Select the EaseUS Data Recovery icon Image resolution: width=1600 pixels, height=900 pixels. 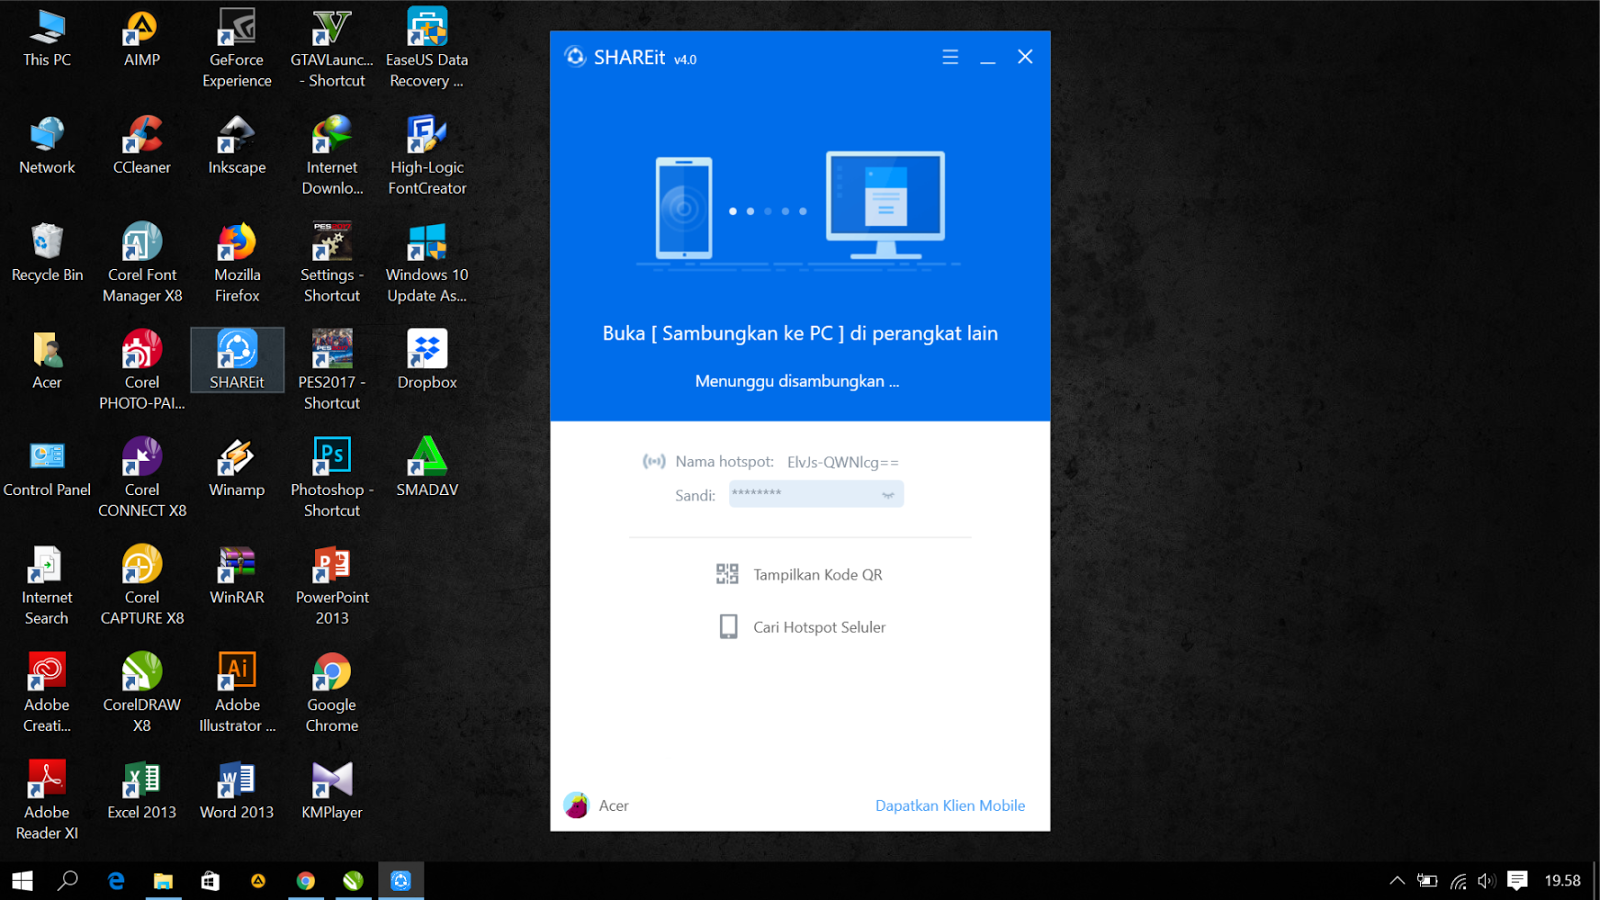427,48
